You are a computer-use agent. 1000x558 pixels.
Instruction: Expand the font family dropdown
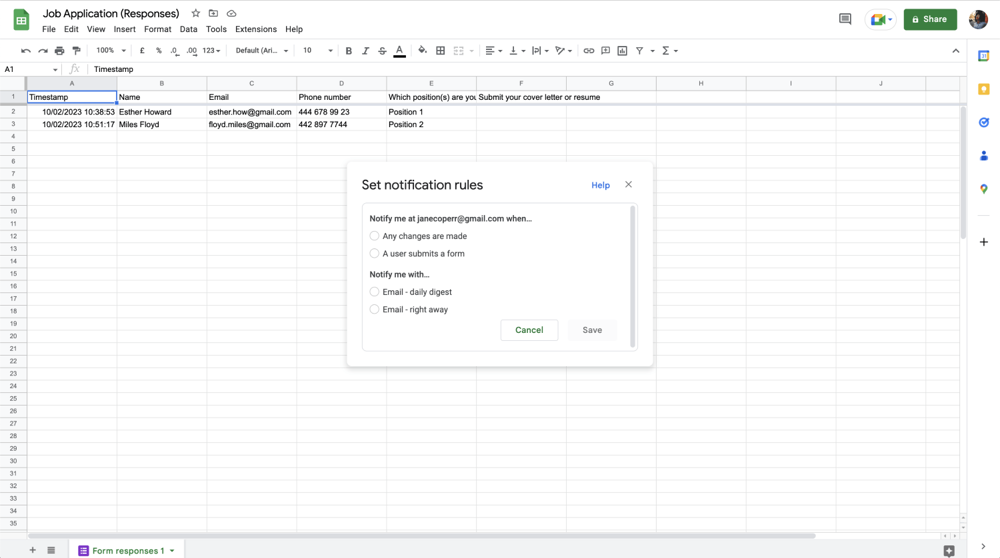click(x=262, y=51)
